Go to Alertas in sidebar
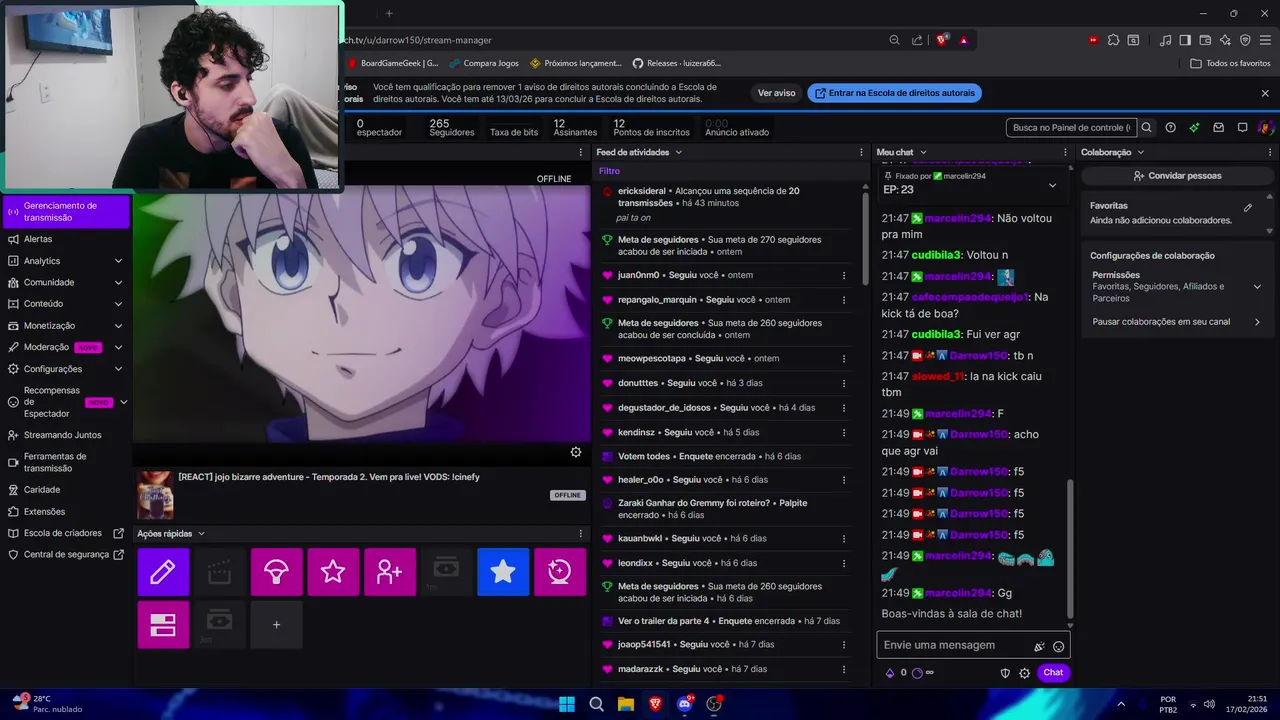Viewport: 1280px width, 720px height. [x=66, y=240]
